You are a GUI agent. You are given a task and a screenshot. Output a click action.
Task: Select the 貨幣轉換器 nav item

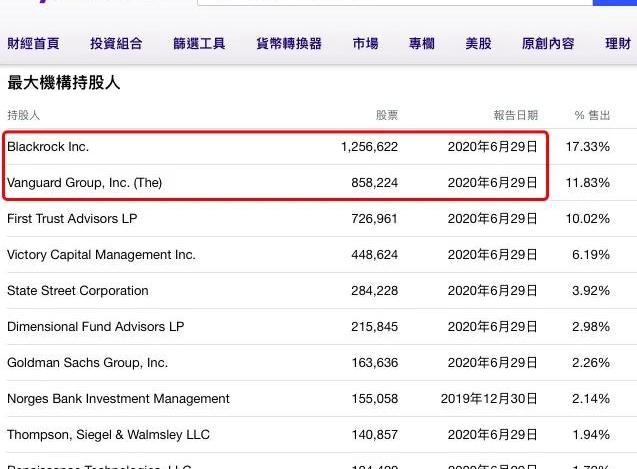289,43
